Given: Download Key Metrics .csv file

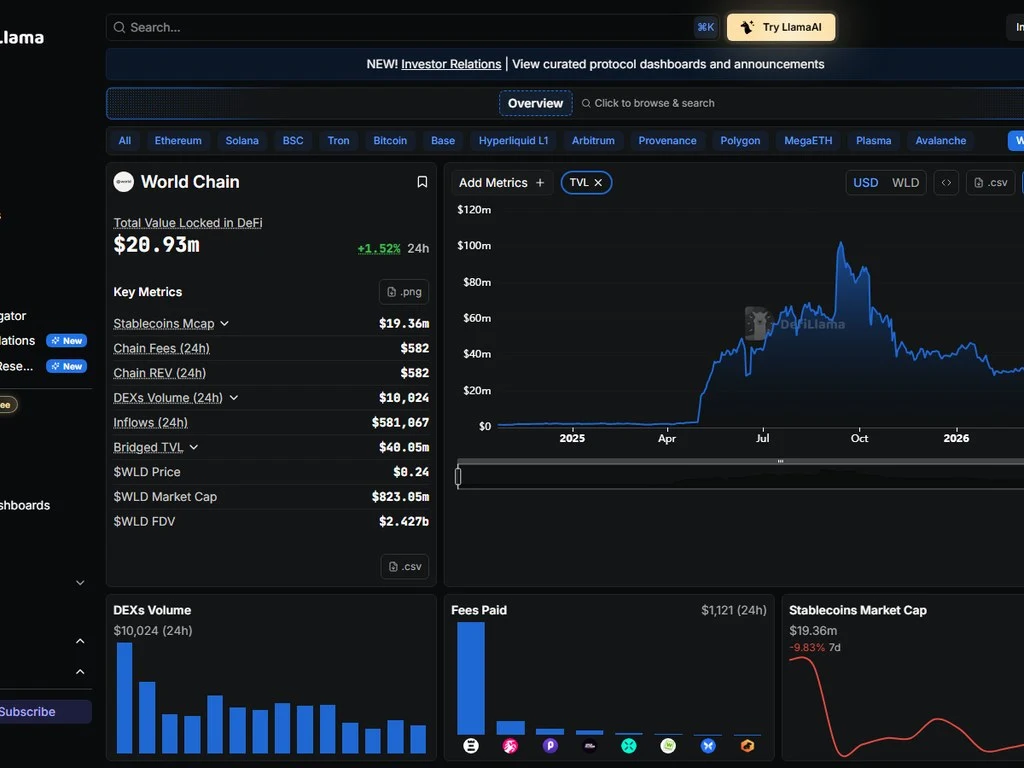Looking at the screenshot, I should [405, 566].
